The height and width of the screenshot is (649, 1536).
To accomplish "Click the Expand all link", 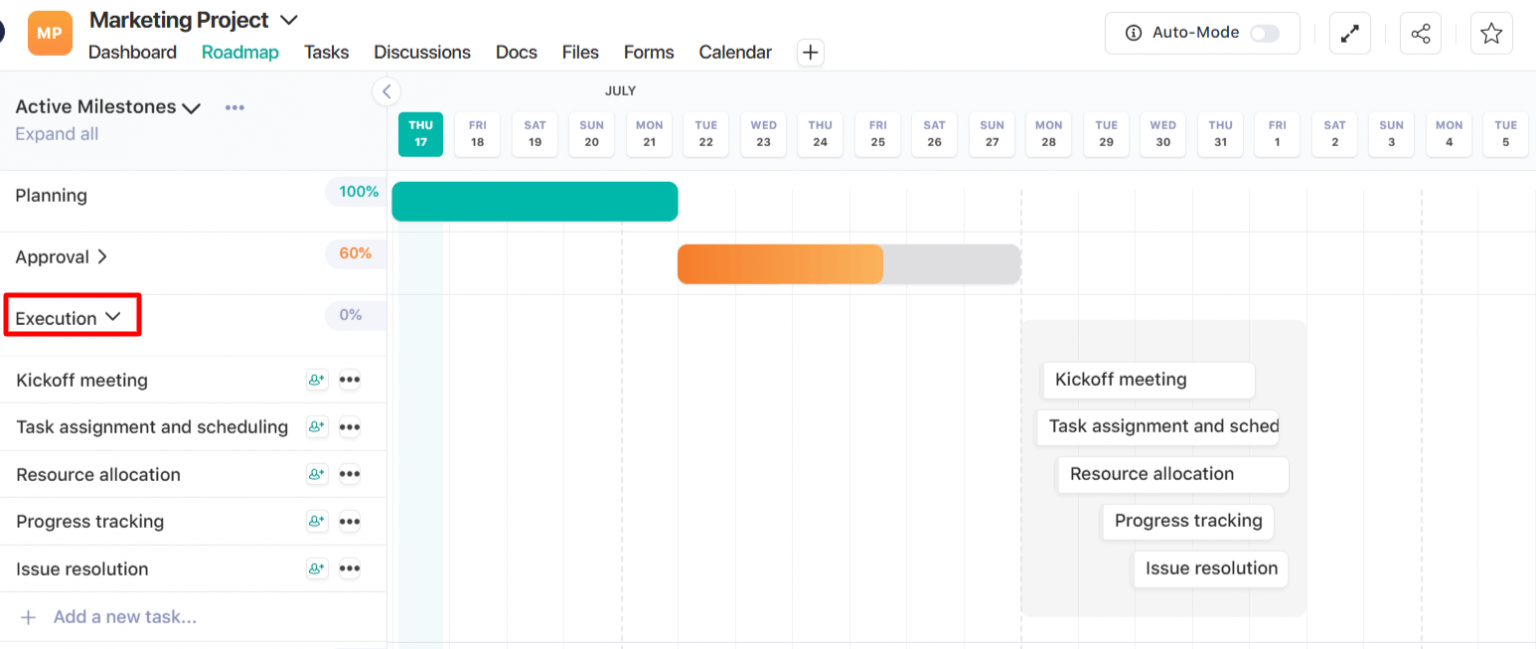I will pos(57,133).
